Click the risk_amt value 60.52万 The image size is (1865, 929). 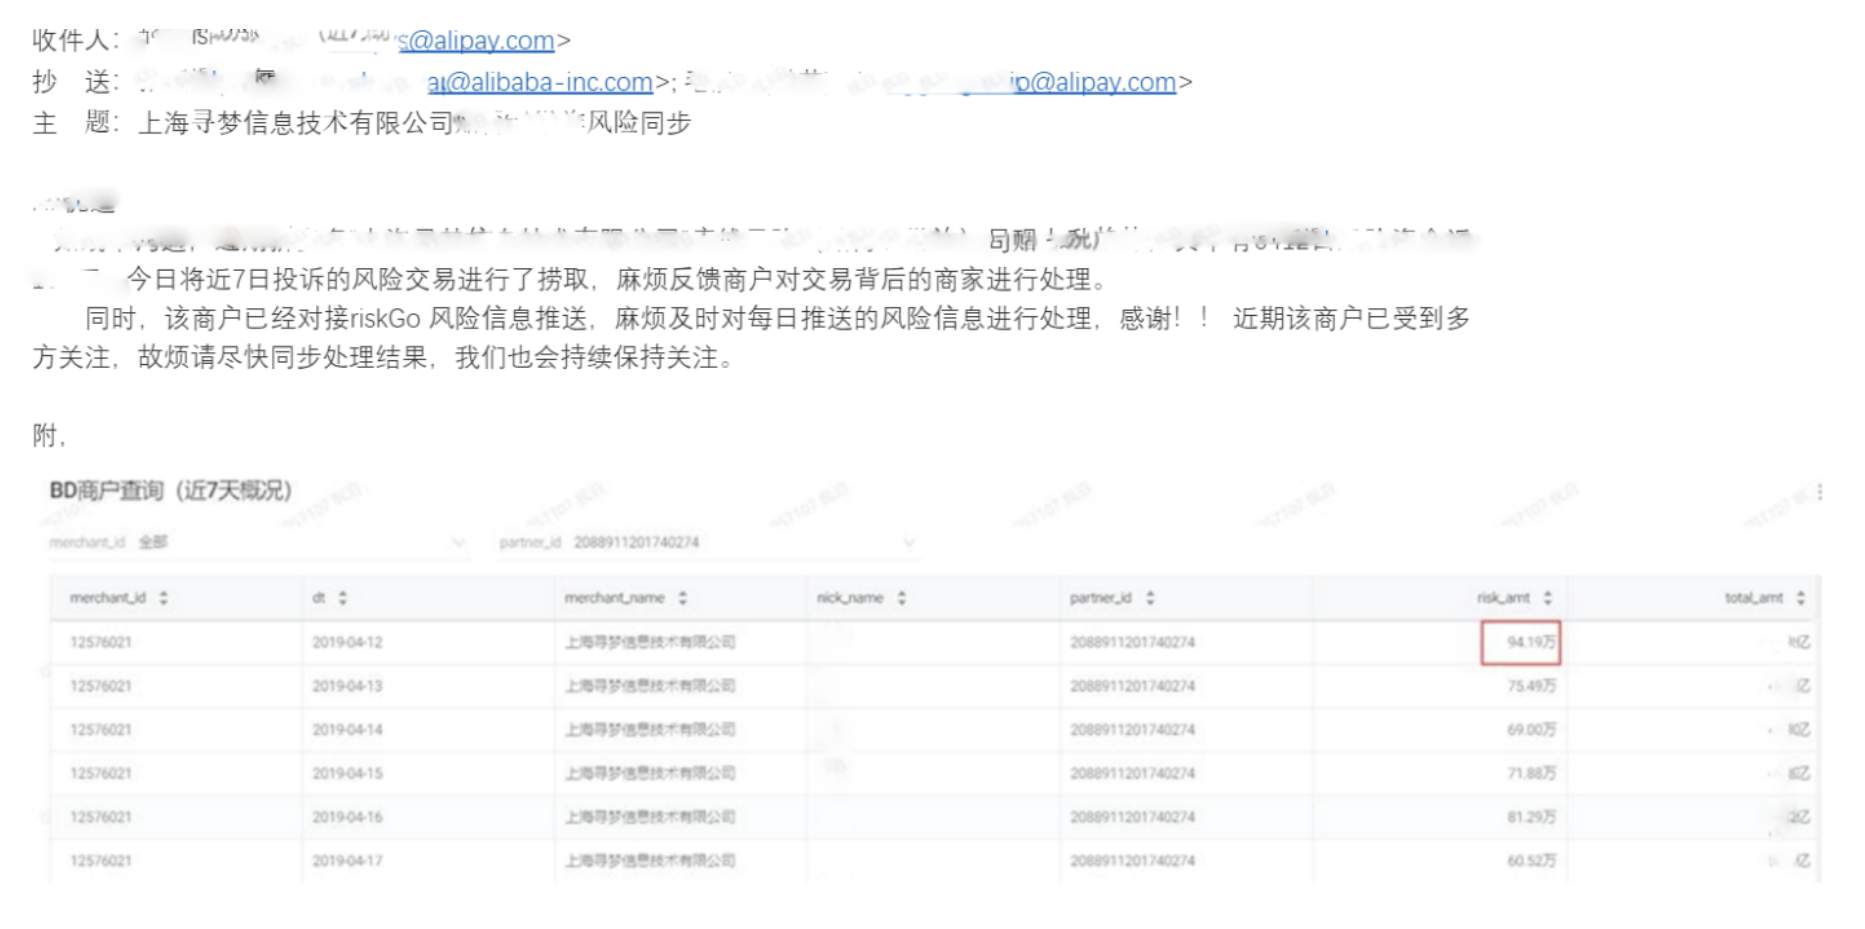tap(1531, 861)
